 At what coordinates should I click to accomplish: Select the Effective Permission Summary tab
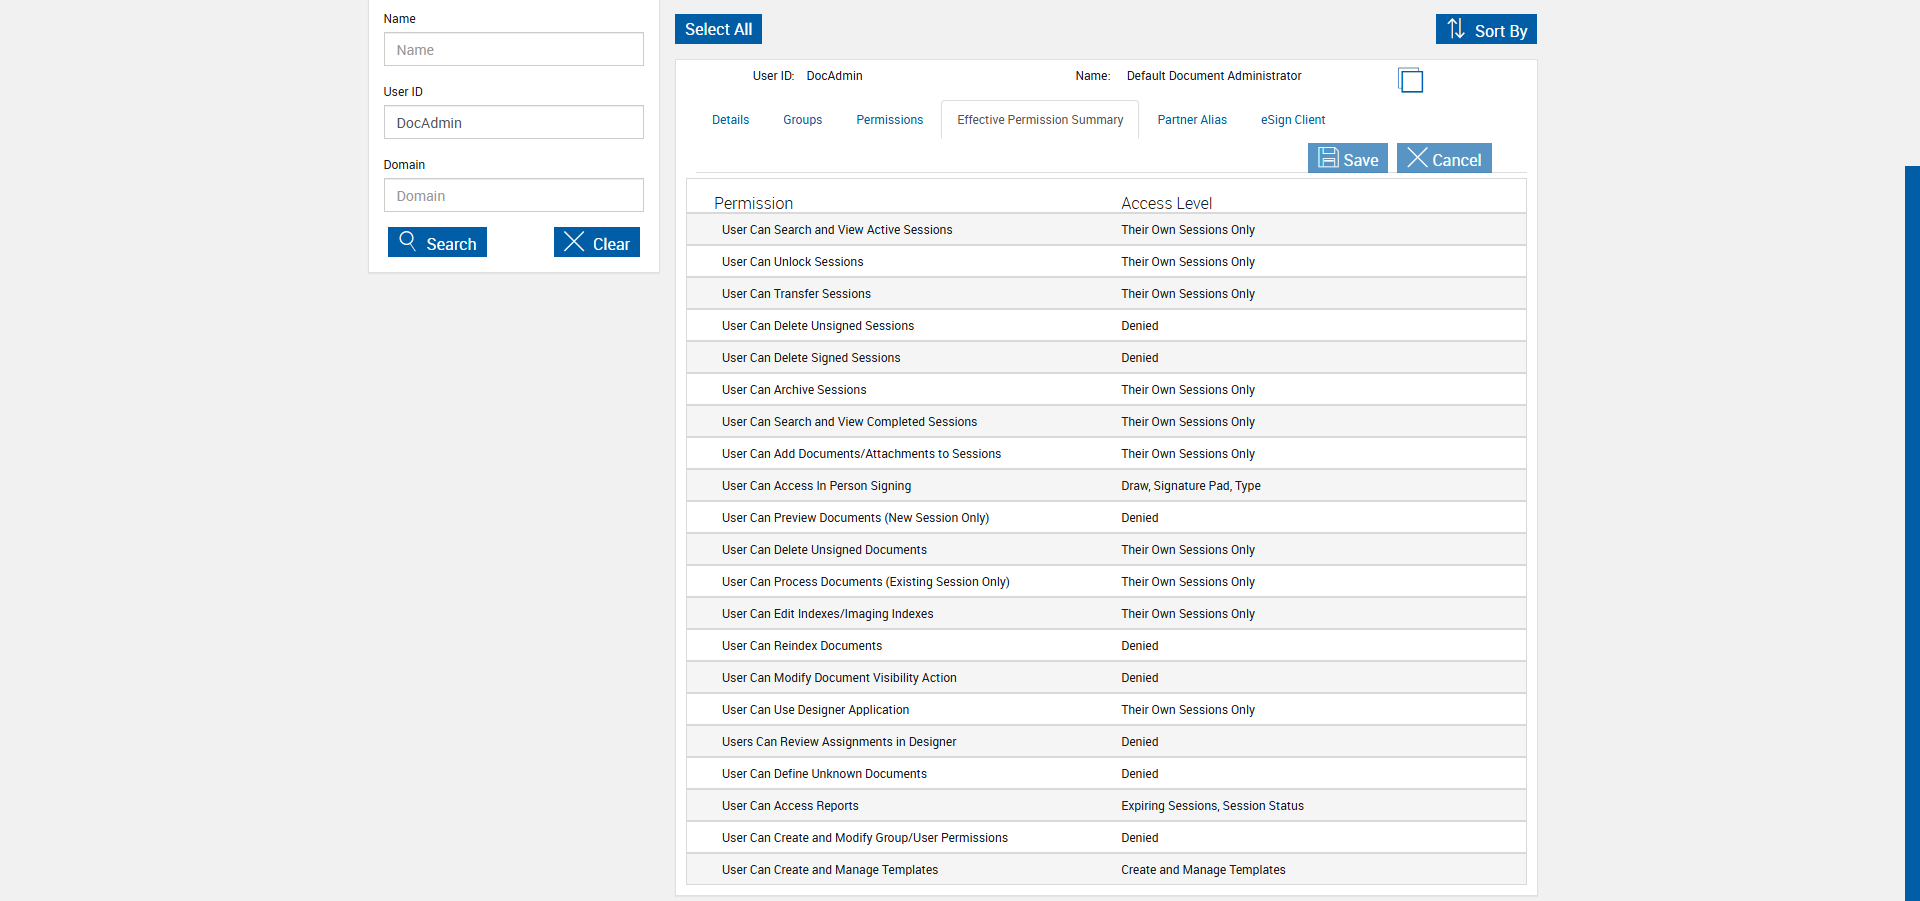coord(1040,120)
